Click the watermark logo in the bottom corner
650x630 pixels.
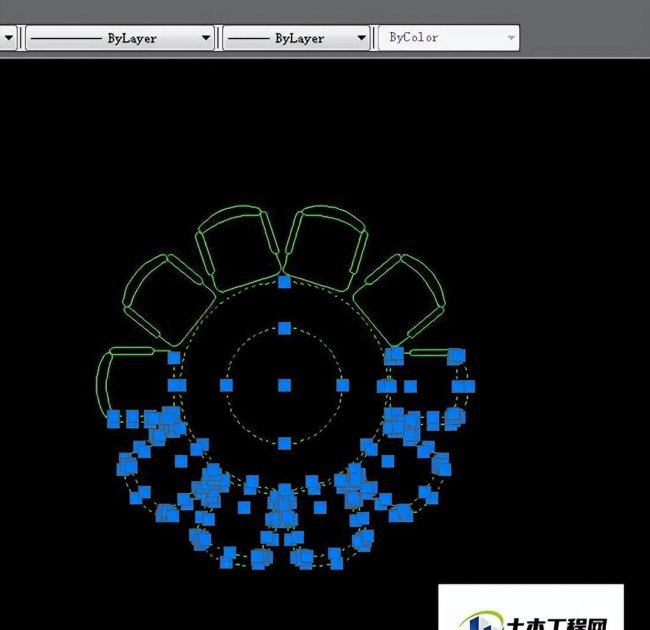pyautogui.click(x=531, y=607)
